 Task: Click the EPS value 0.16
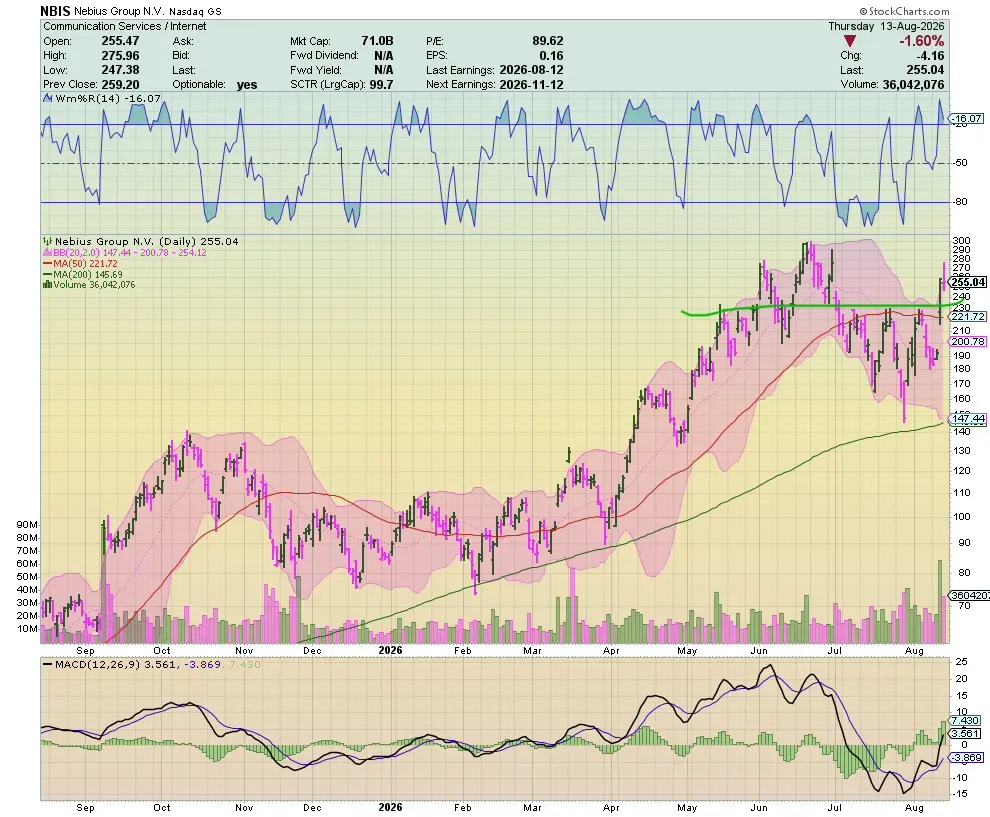pos(551,55)
